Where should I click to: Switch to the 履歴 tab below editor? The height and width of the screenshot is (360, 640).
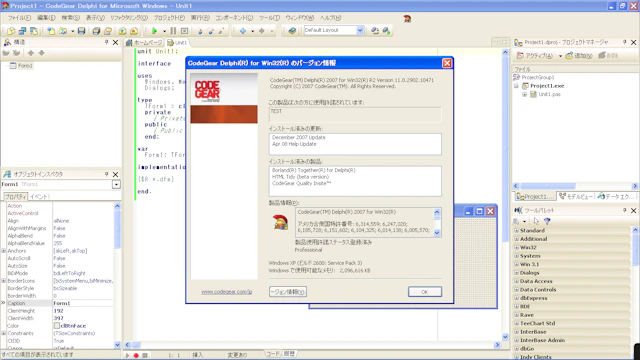pos(289,354)
